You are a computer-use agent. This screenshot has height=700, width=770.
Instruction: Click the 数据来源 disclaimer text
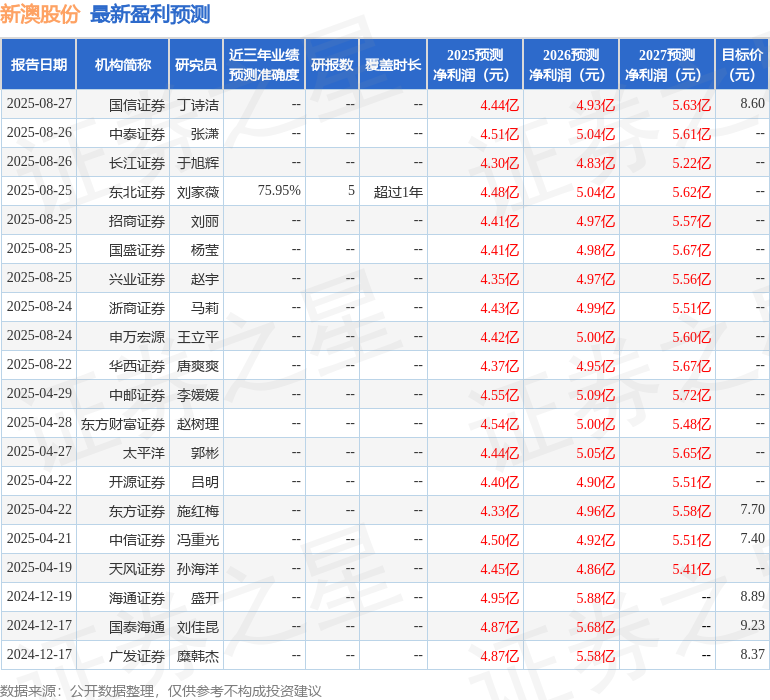pos(161,691)
